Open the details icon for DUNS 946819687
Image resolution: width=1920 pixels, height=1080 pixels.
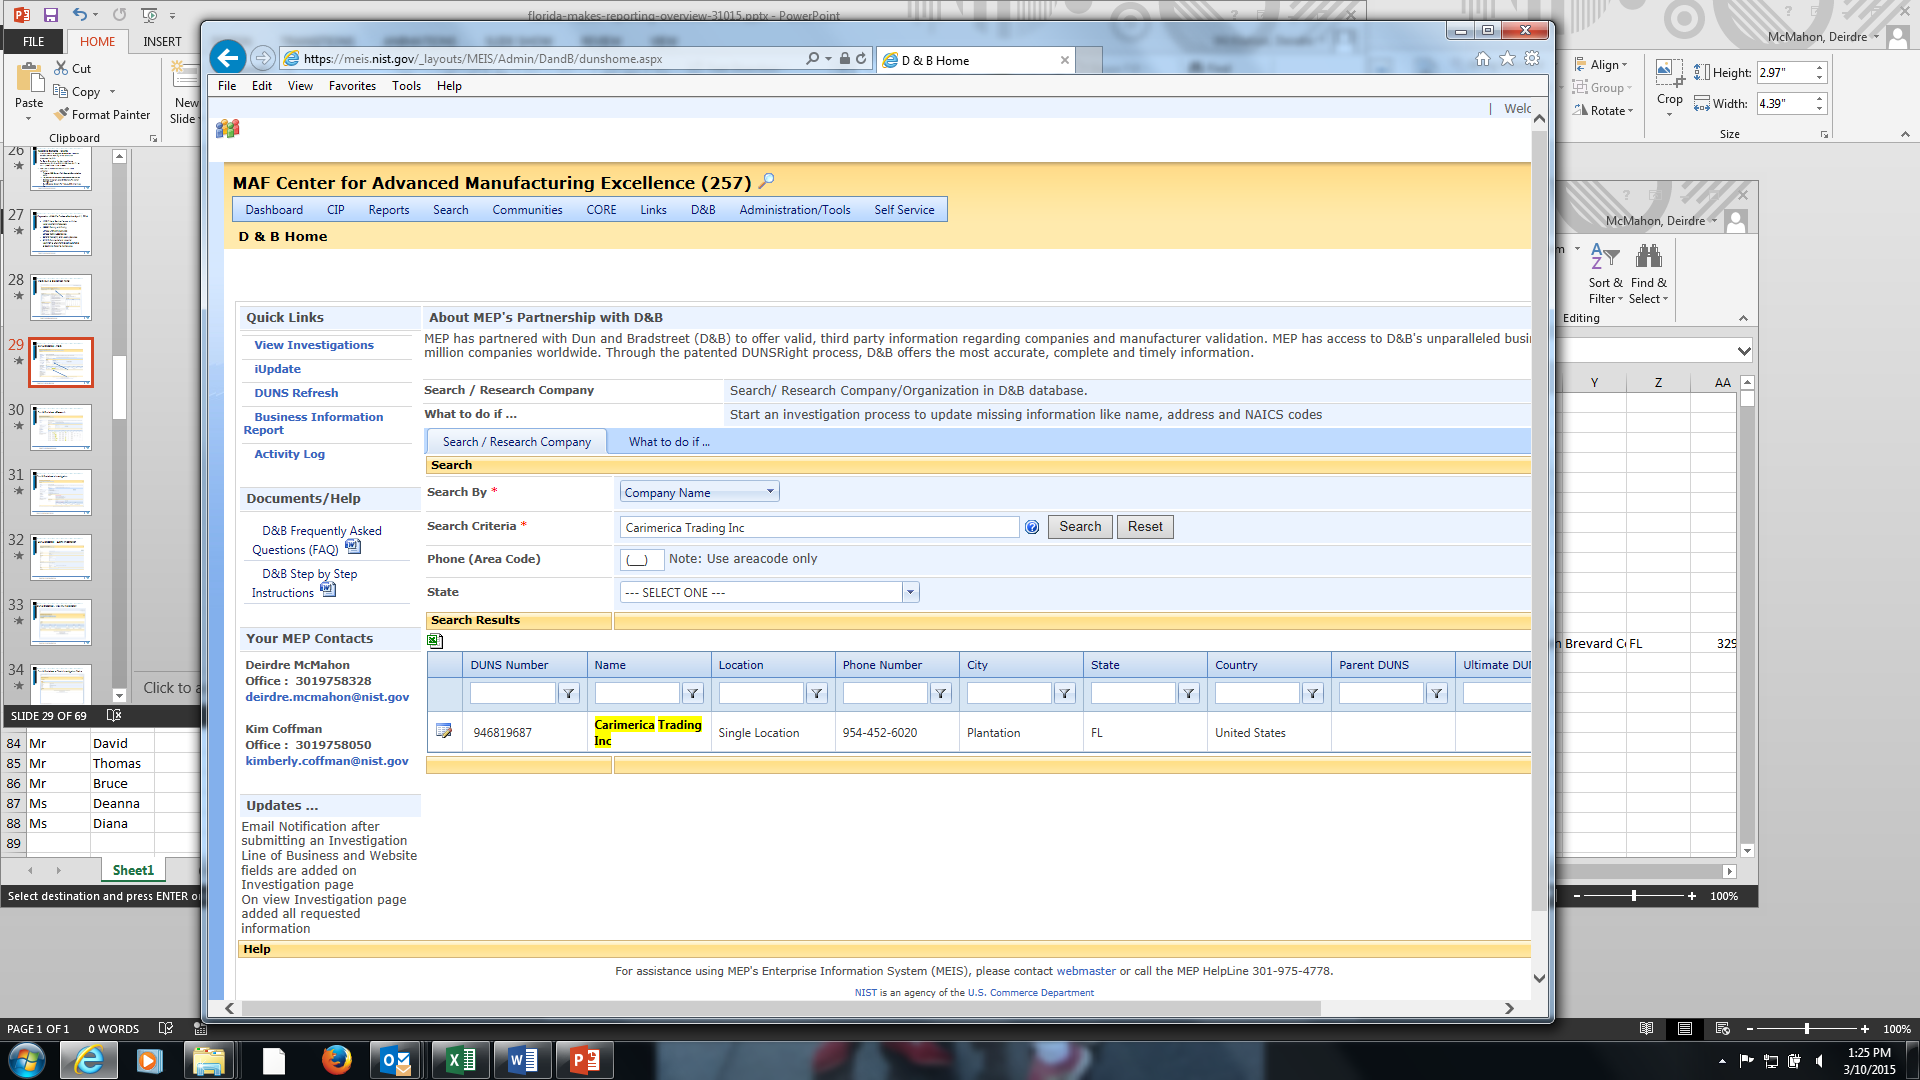[x=444, y=732]
